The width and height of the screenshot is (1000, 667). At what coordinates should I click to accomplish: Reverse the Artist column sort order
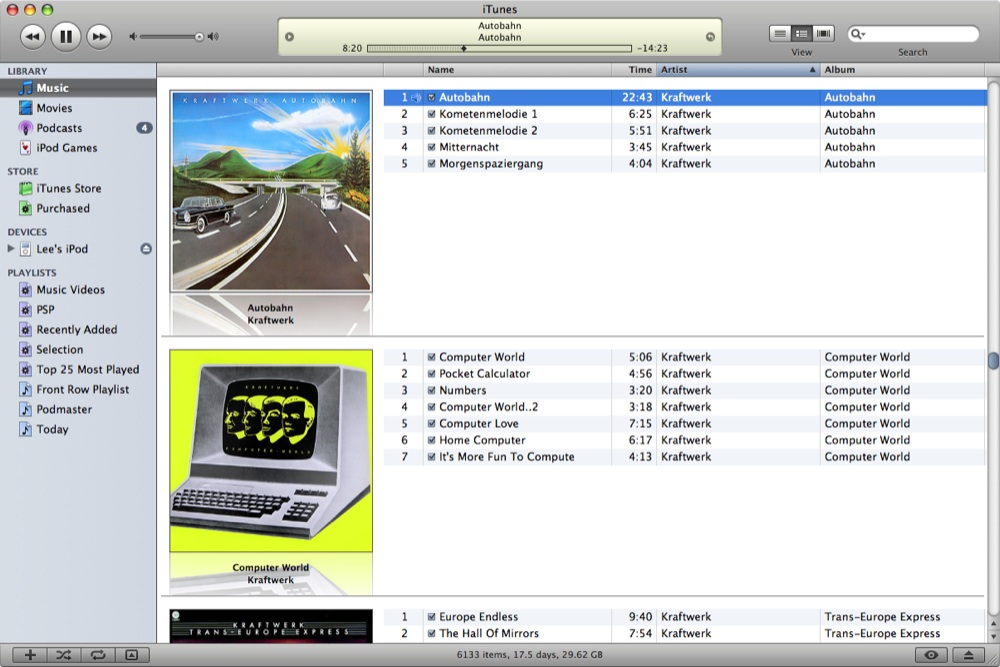click(738, 70)
